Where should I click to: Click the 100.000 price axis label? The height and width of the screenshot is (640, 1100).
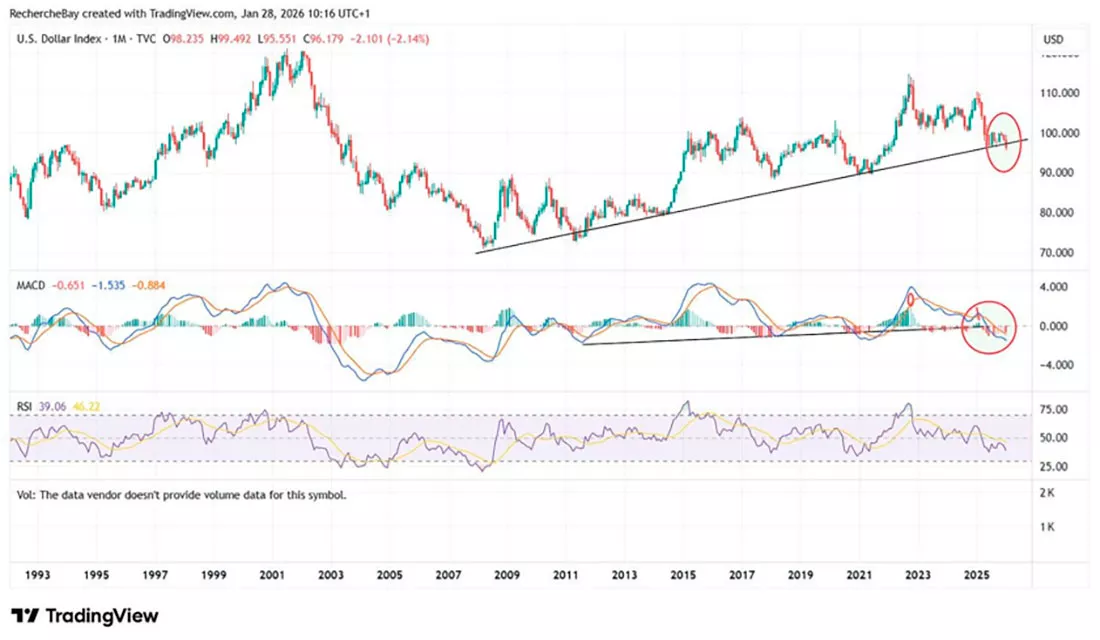click(1059, 133)
